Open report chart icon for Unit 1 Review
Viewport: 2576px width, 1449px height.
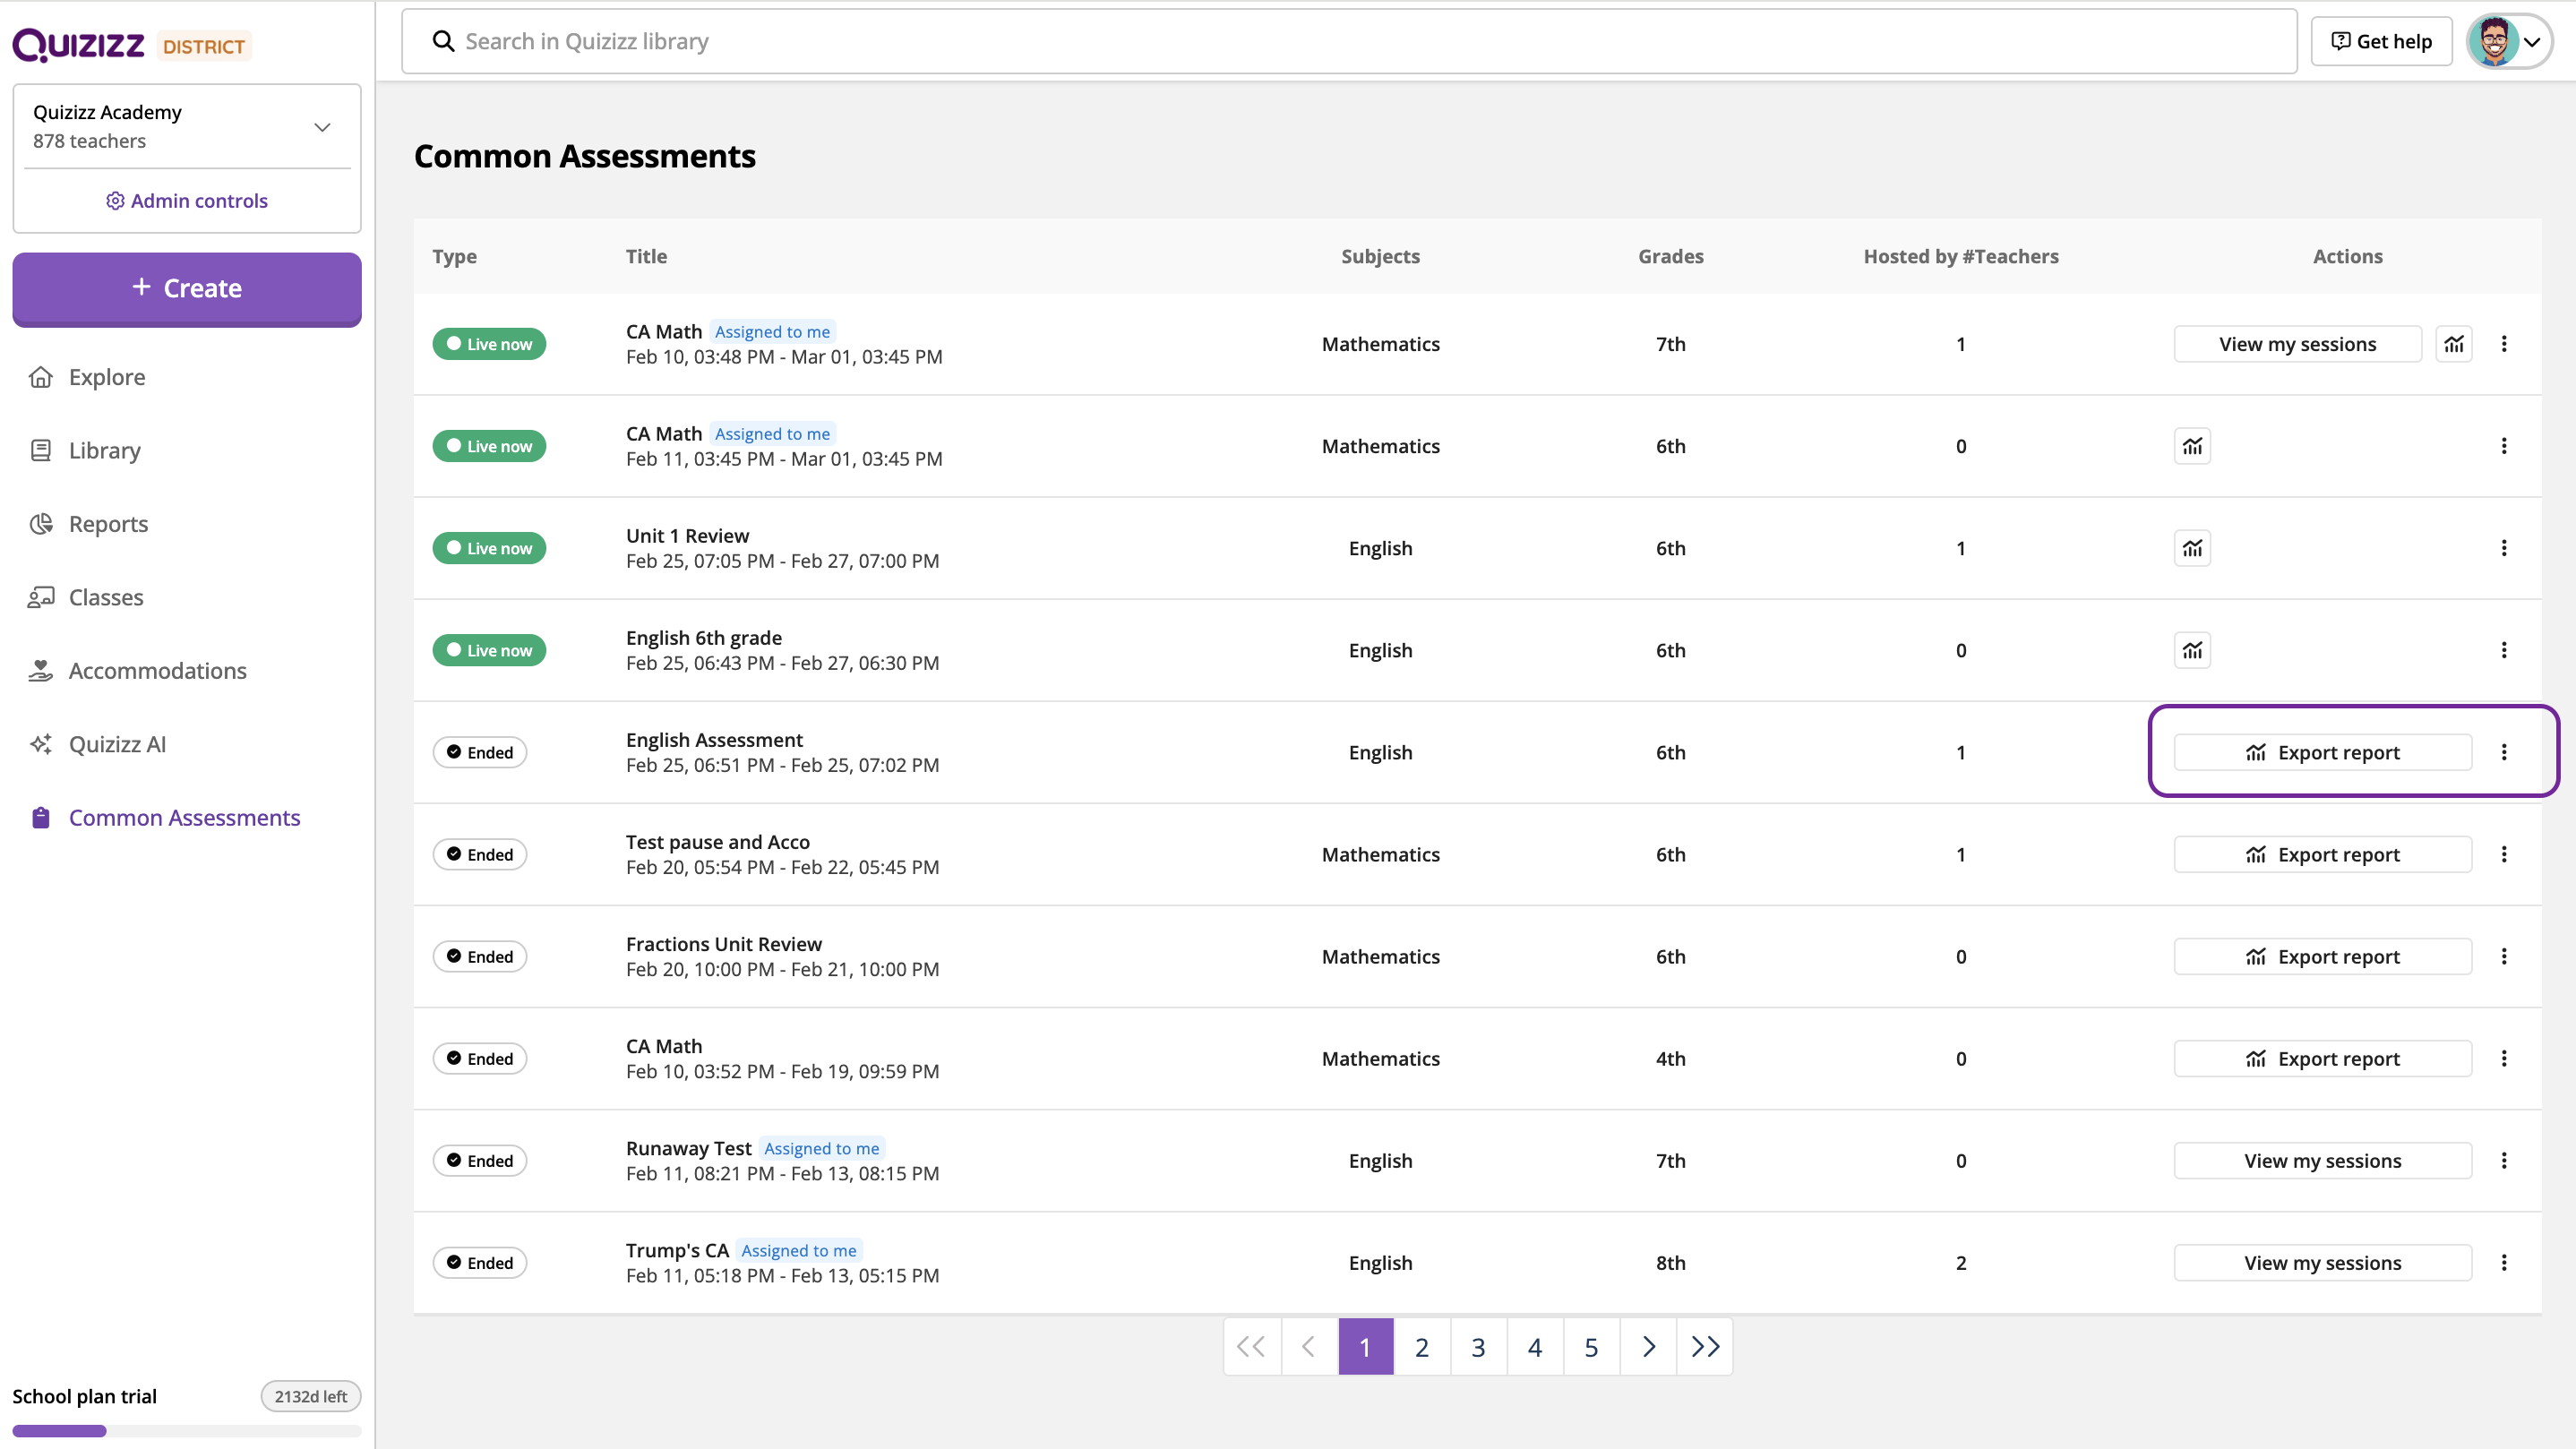tap(2192, 548)
